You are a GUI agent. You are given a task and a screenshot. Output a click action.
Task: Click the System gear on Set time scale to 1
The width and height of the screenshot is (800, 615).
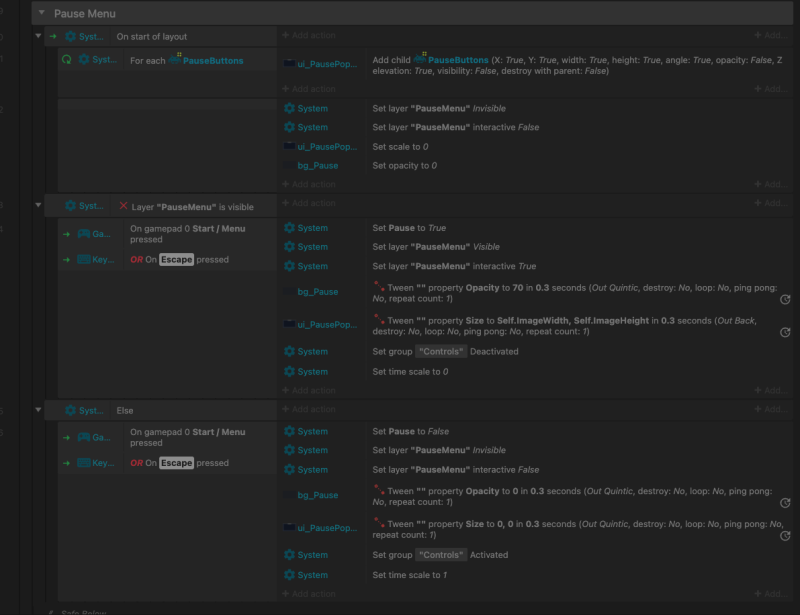289,575
